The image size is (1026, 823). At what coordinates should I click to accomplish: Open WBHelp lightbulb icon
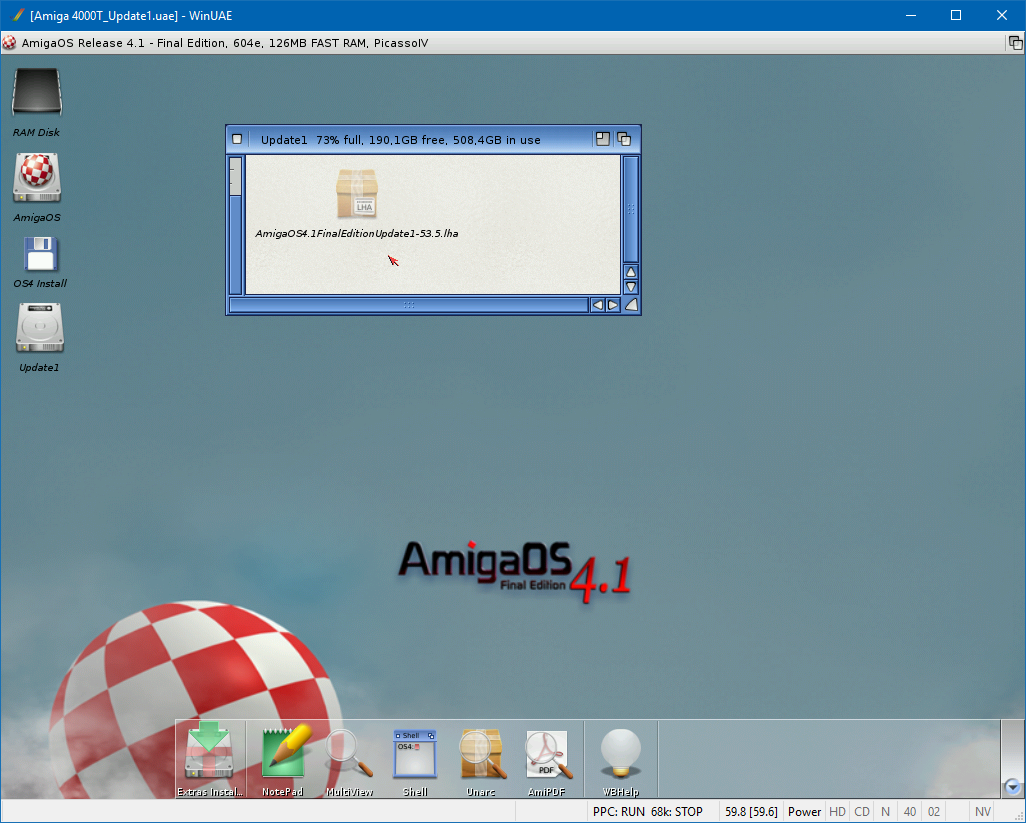coord(620,755)
